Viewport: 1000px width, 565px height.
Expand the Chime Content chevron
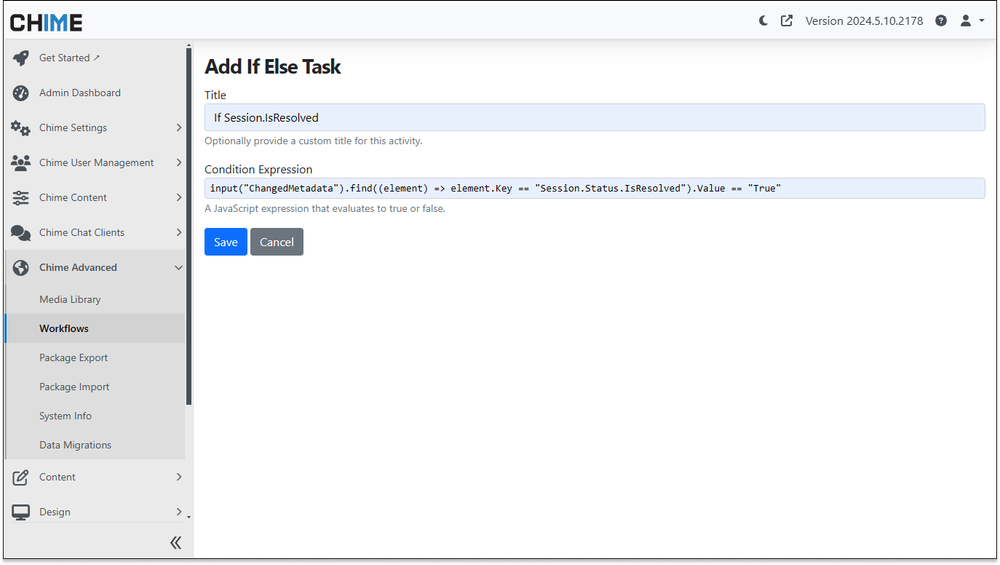click(179, 198)
